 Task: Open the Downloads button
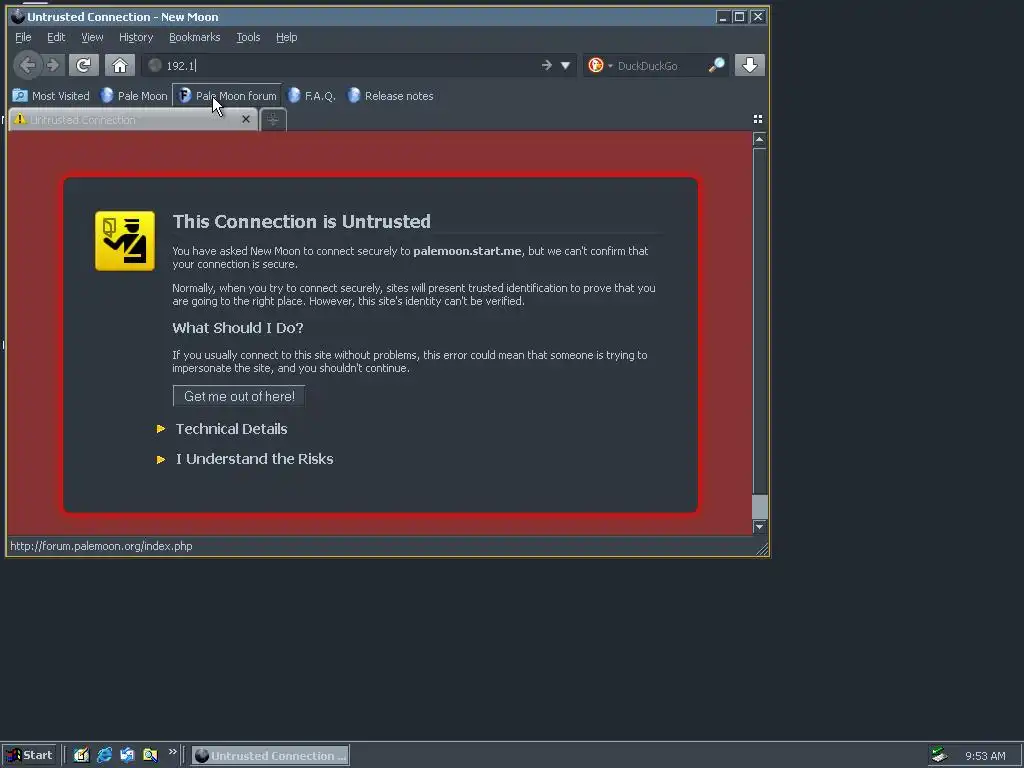(750, 65)
